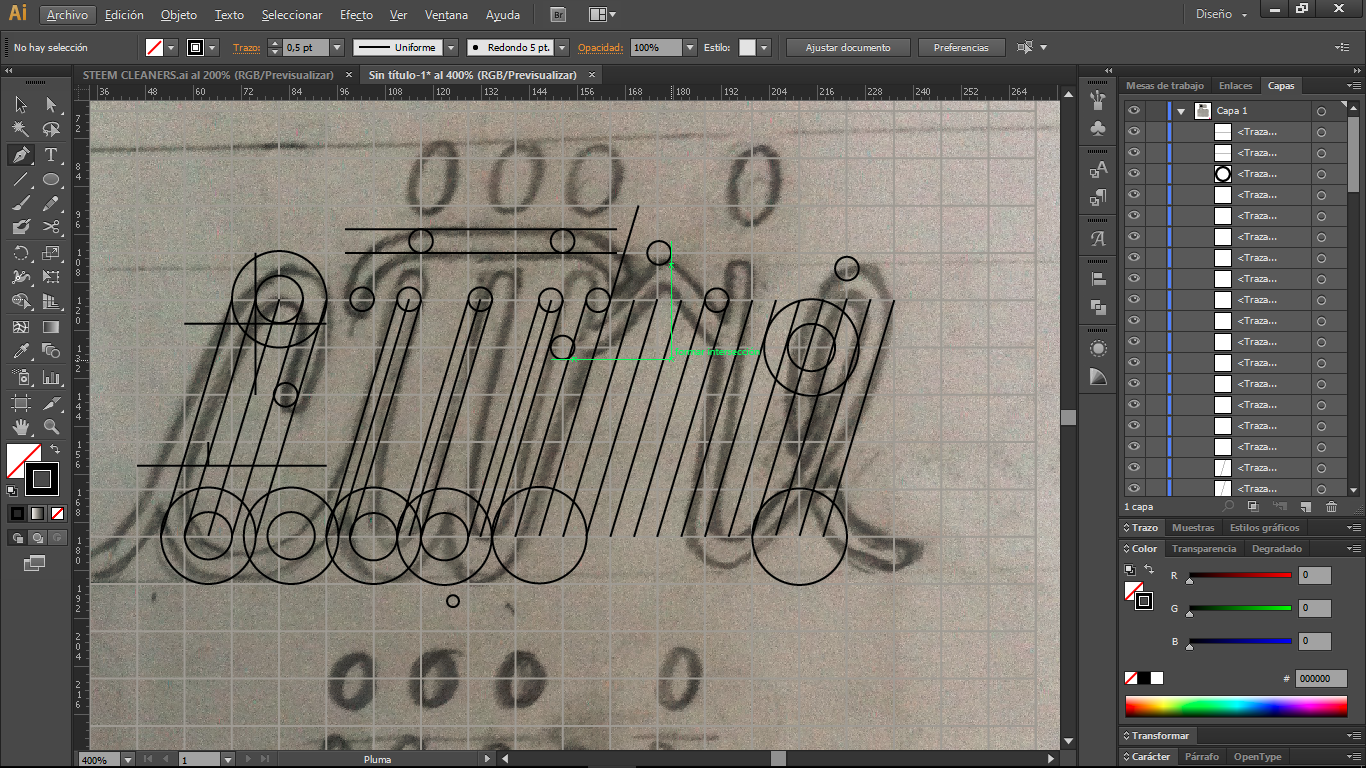This screenshot has height=768, width=1366.
Task: Pick a color from the spectrum bar
Action: (x=1236, y=707)
